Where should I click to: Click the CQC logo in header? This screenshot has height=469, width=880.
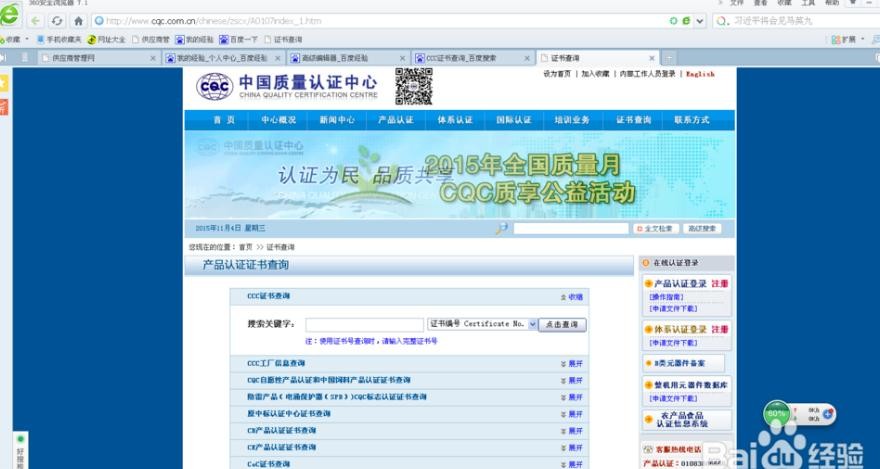click(x=213, y=88)
